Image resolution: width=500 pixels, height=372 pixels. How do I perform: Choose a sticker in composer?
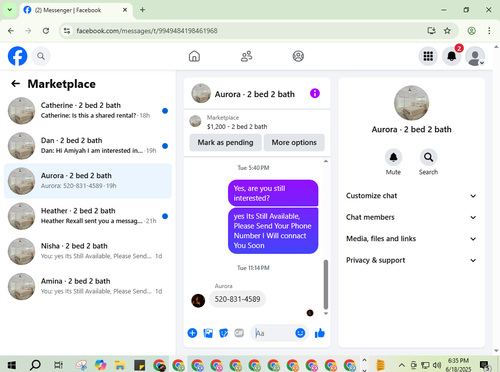[223, 333]
